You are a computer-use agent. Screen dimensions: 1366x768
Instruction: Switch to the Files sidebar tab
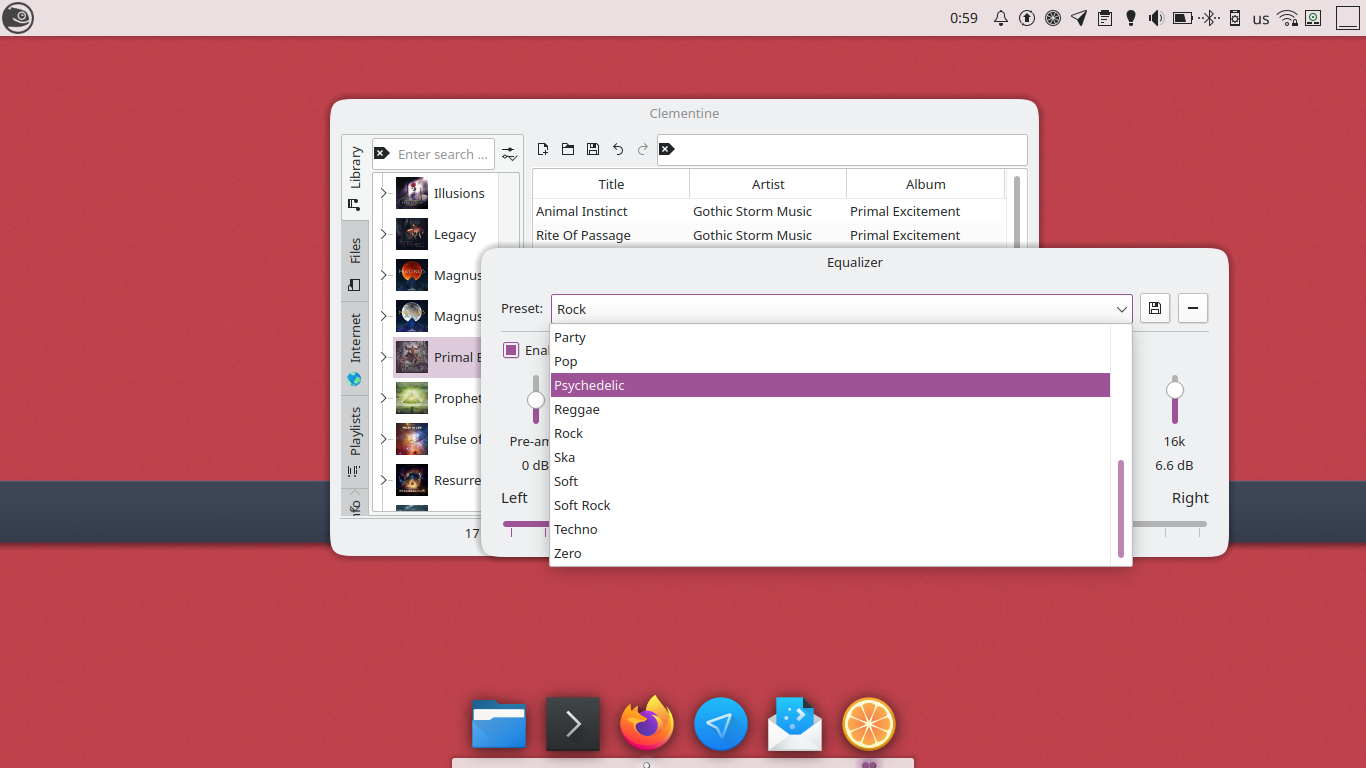[x=355, y=262]
